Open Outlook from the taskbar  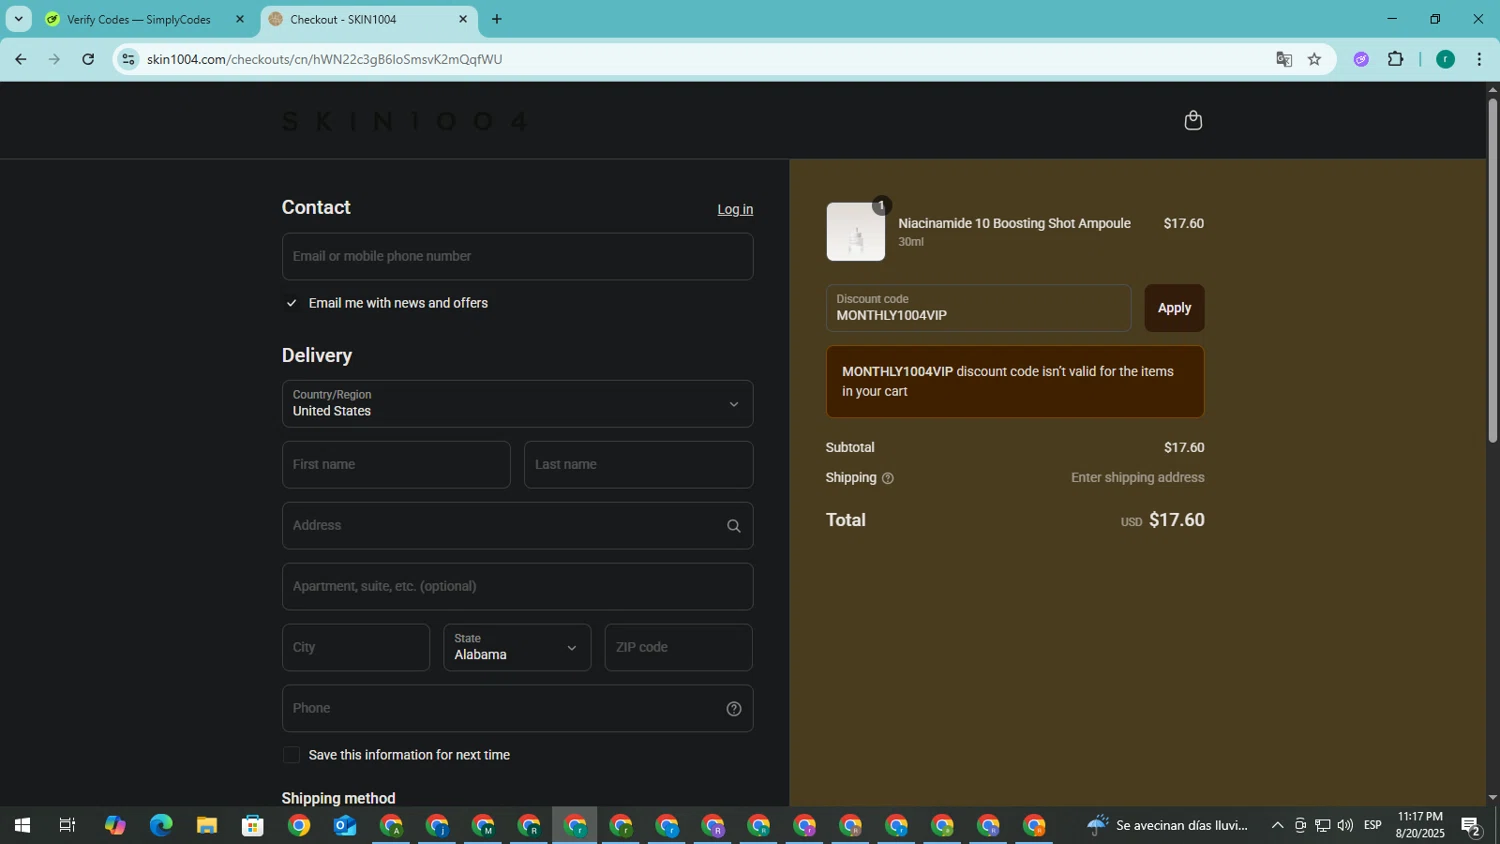click(x=345, y=826)
